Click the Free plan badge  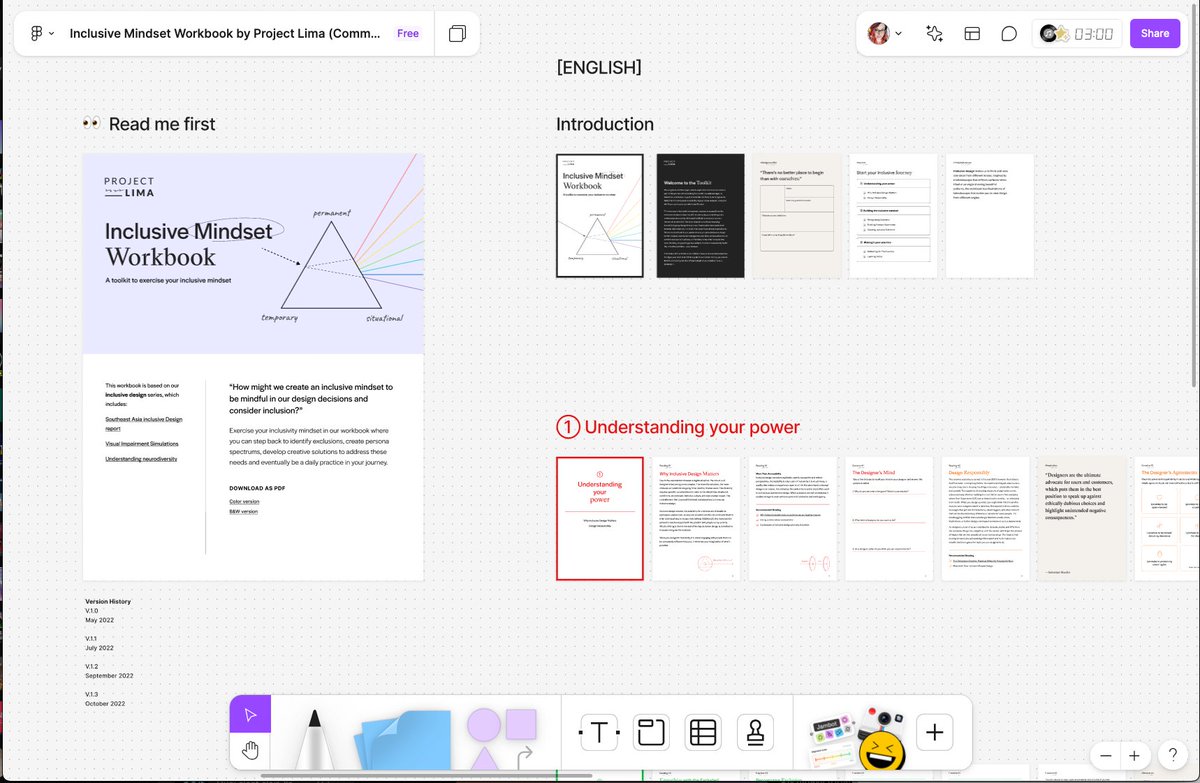pos(408,33)
